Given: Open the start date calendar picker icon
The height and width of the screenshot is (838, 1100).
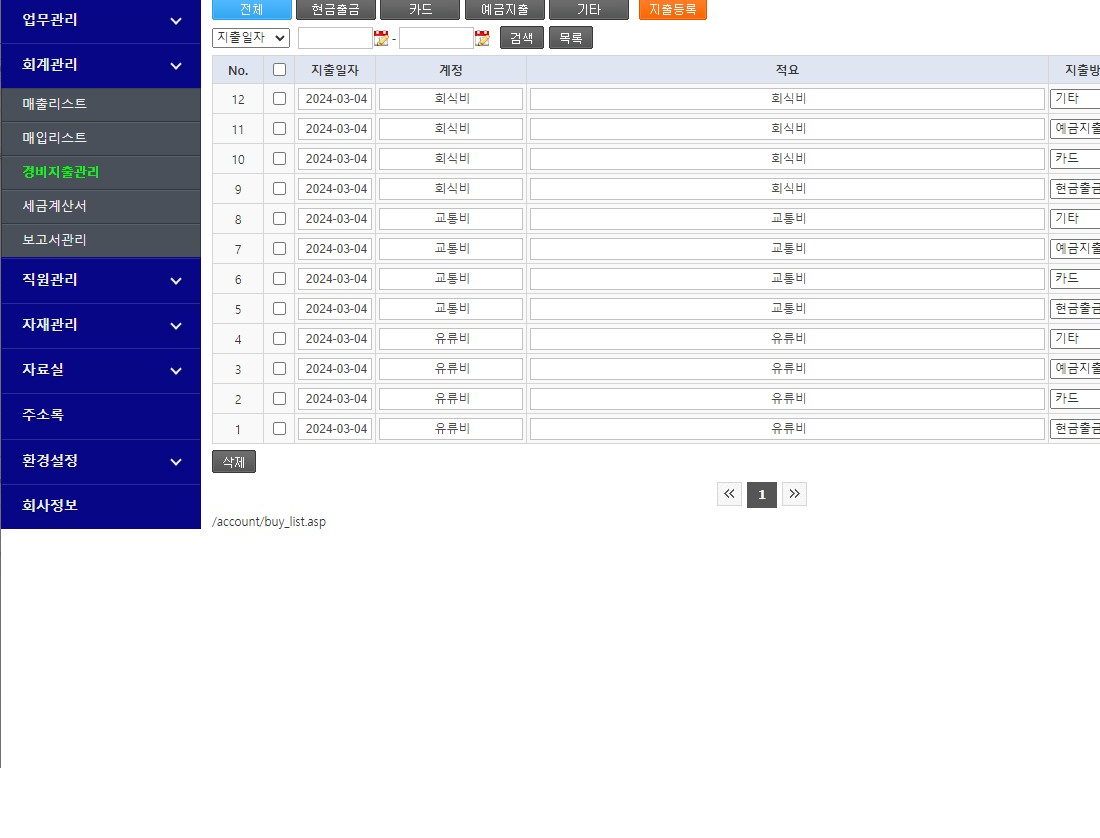Looking at the screenshot, I should [381, 38].
